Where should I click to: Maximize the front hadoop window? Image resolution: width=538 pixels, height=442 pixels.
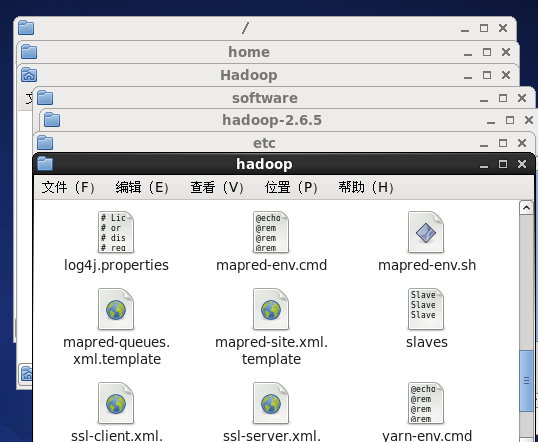click(x=503, y=164)
